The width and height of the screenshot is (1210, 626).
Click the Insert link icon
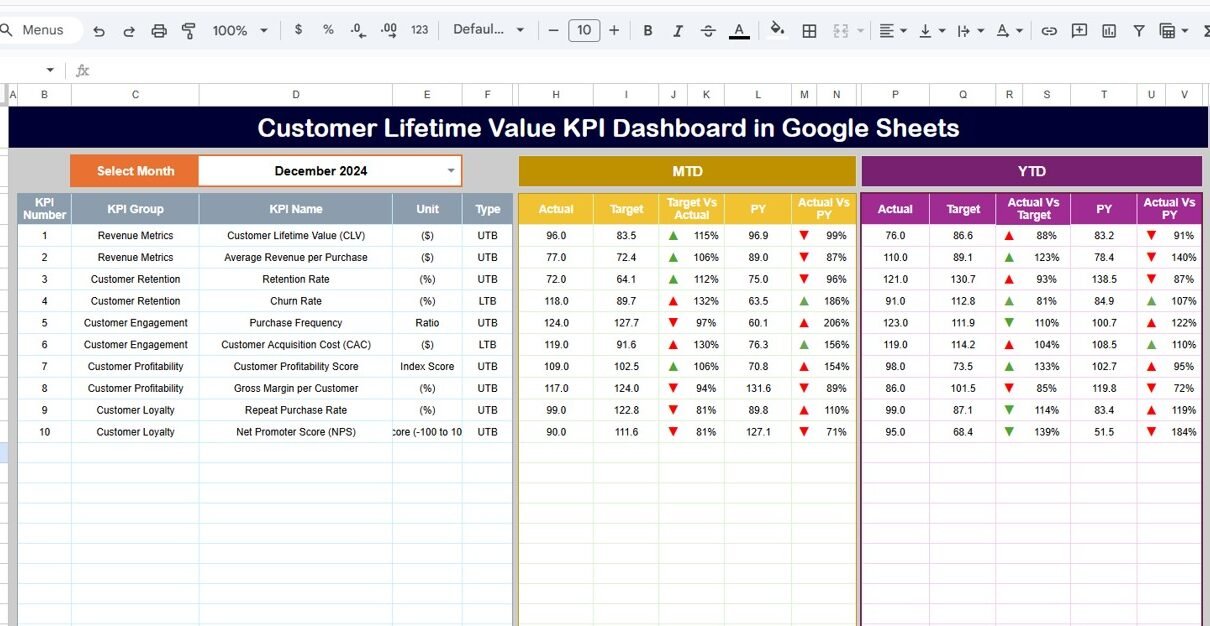[1049, 31]
